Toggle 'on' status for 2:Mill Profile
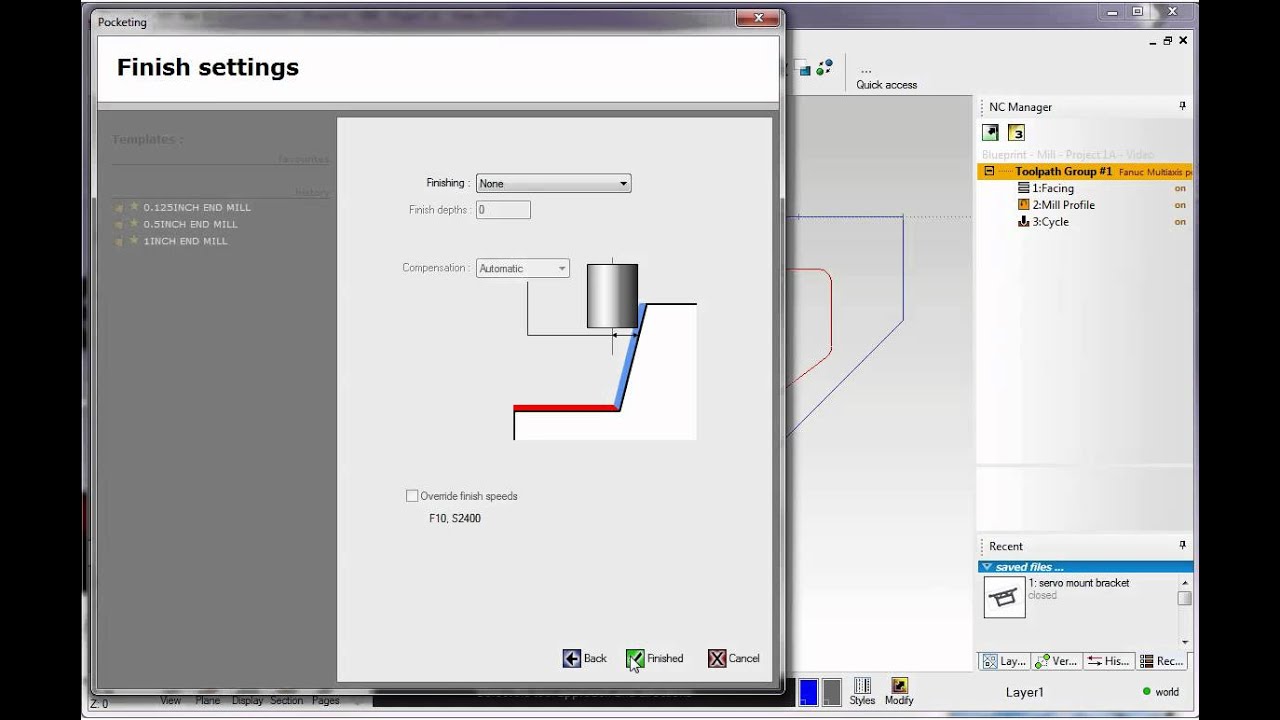 point(1180,205)
